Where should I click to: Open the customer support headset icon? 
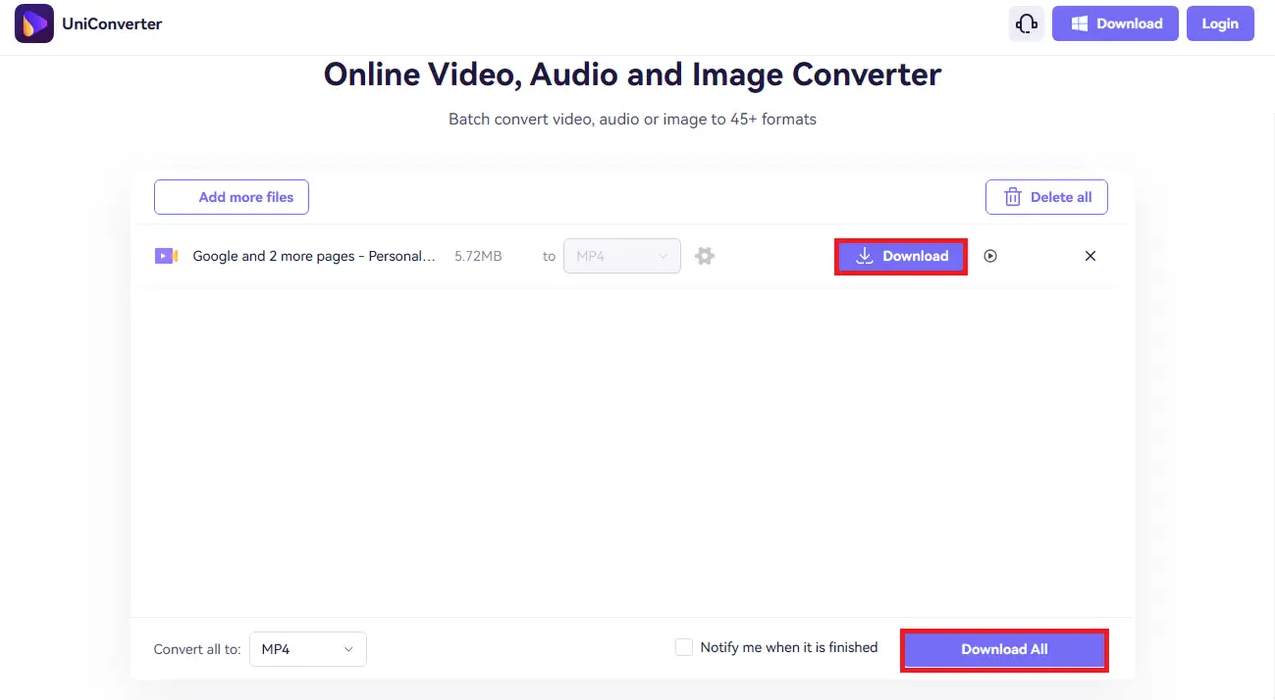pyautogui.click(x=1026, y=23)
